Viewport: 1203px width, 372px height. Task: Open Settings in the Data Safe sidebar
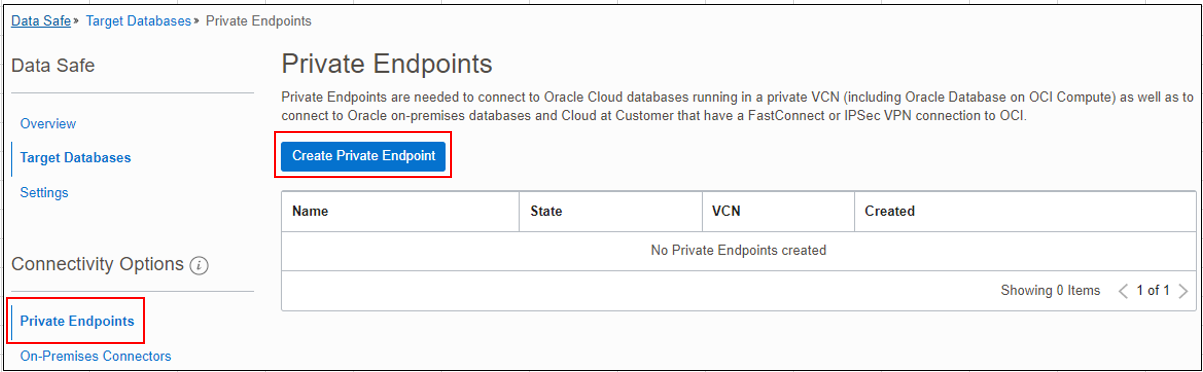[x=44, y=192]
